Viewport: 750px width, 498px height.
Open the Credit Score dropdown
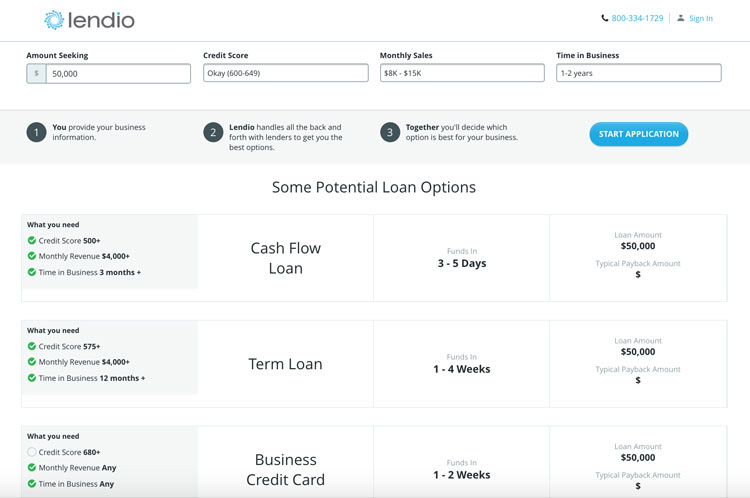(286, 73)
